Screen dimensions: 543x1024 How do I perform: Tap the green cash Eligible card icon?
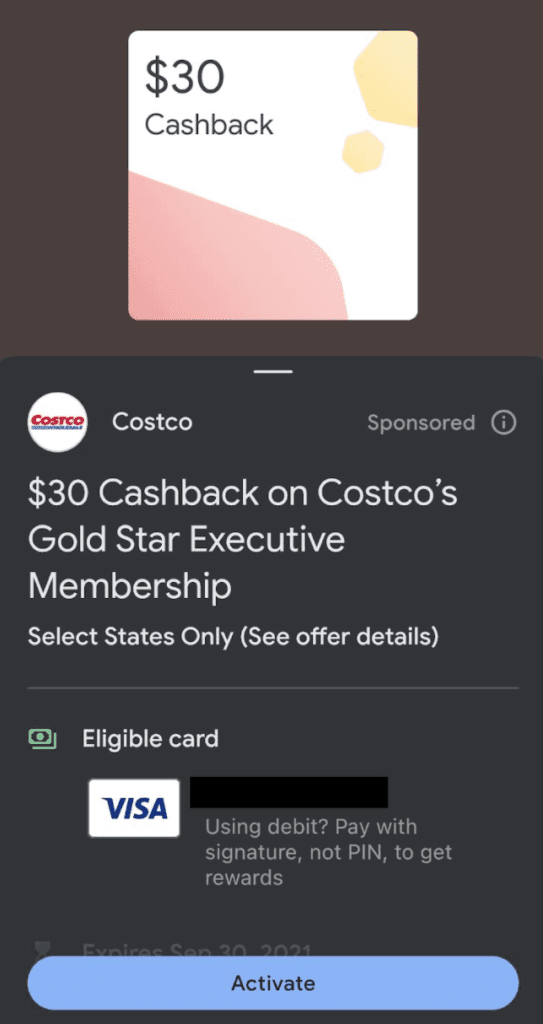[42, 739]
